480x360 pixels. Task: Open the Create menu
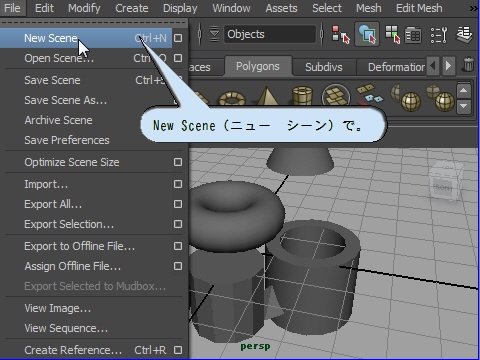[132, 8]
